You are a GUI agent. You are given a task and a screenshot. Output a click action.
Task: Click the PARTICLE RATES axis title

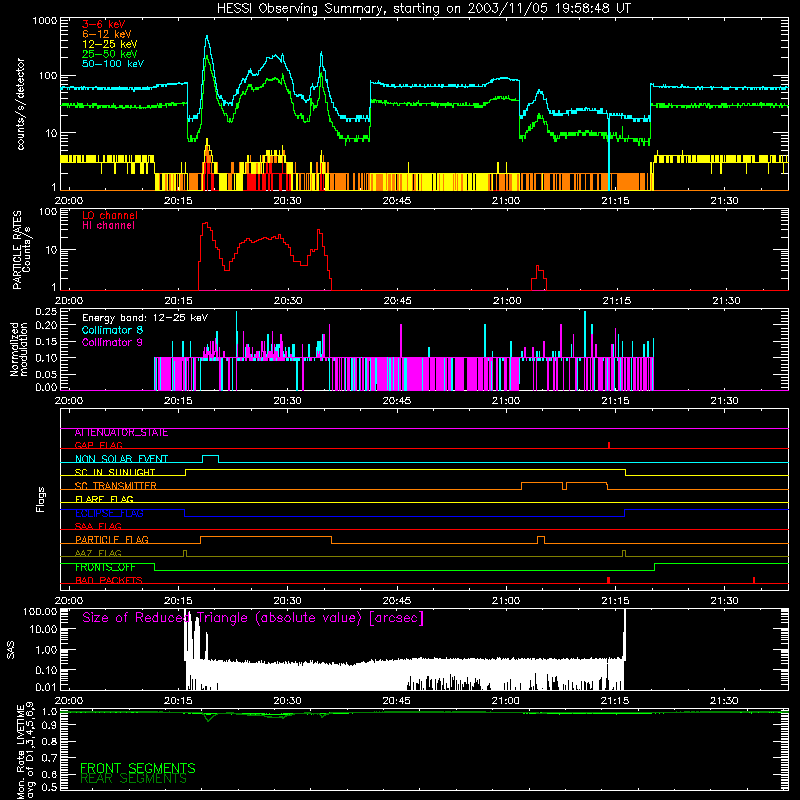coord(17,250)
